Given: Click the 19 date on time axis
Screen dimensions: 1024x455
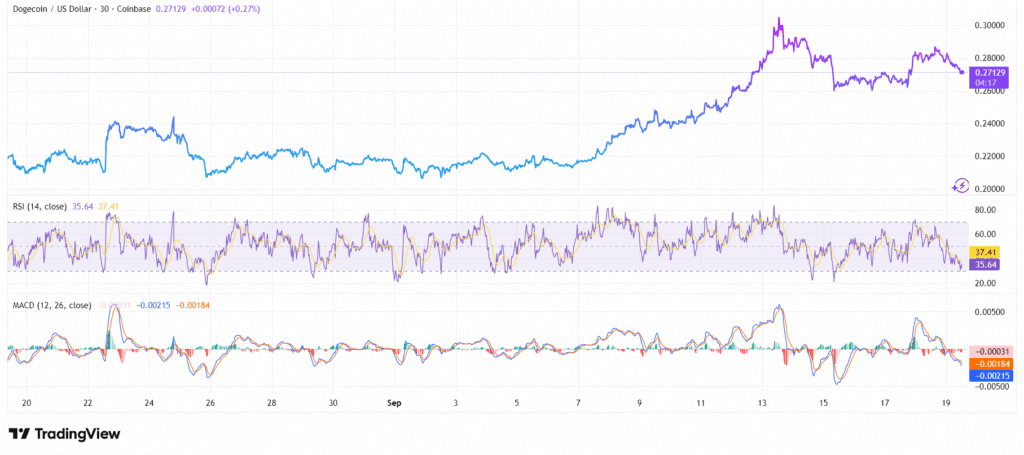Looking at the screenshot, I should point(946,403).
